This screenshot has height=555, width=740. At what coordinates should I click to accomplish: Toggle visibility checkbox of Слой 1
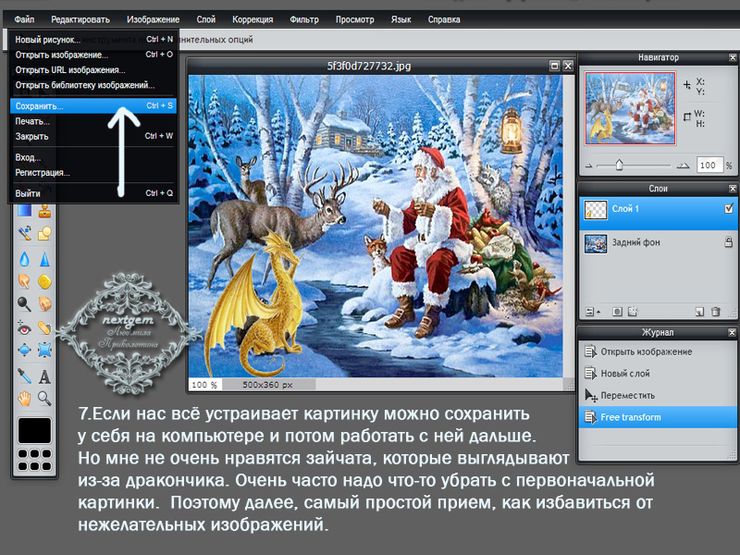pos(729,209)
